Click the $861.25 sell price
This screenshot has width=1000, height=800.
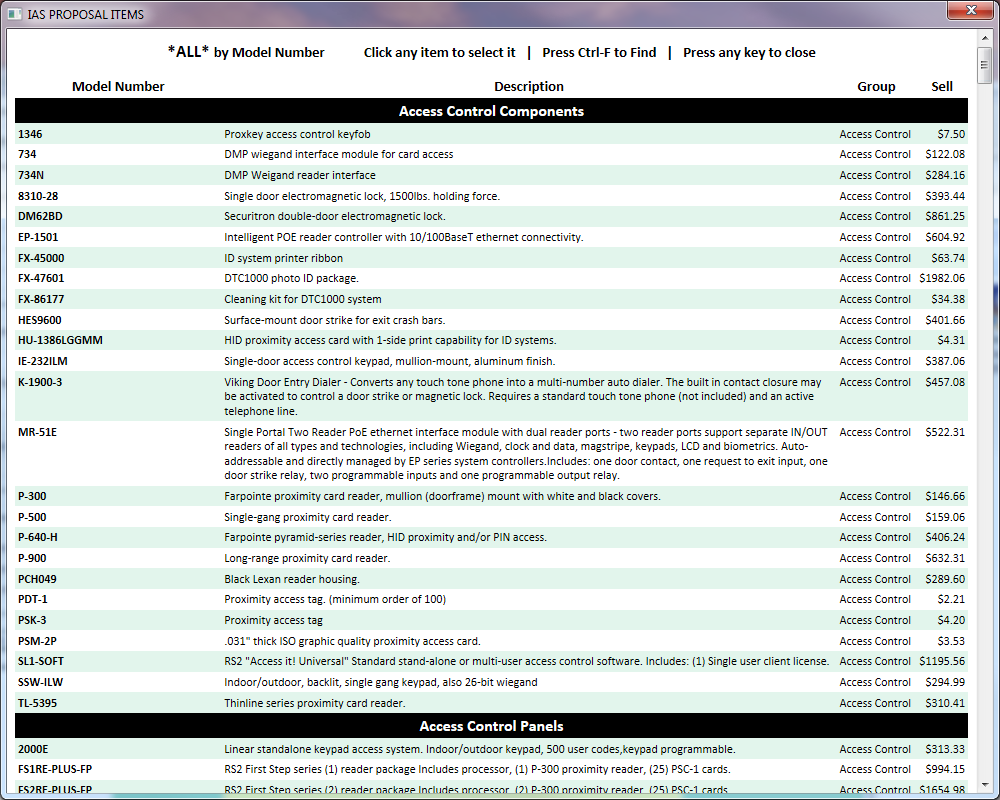pos(945,216)
